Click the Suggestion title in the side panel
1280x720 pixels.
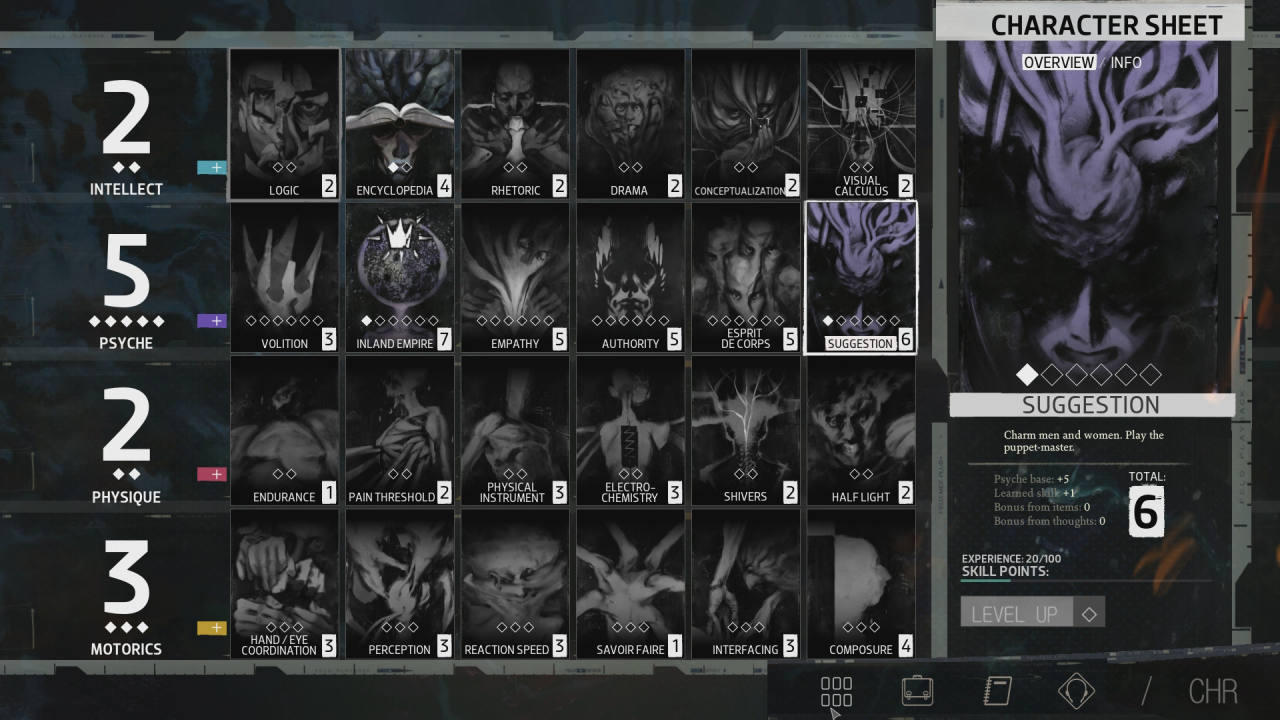(x=1091, y=405)
